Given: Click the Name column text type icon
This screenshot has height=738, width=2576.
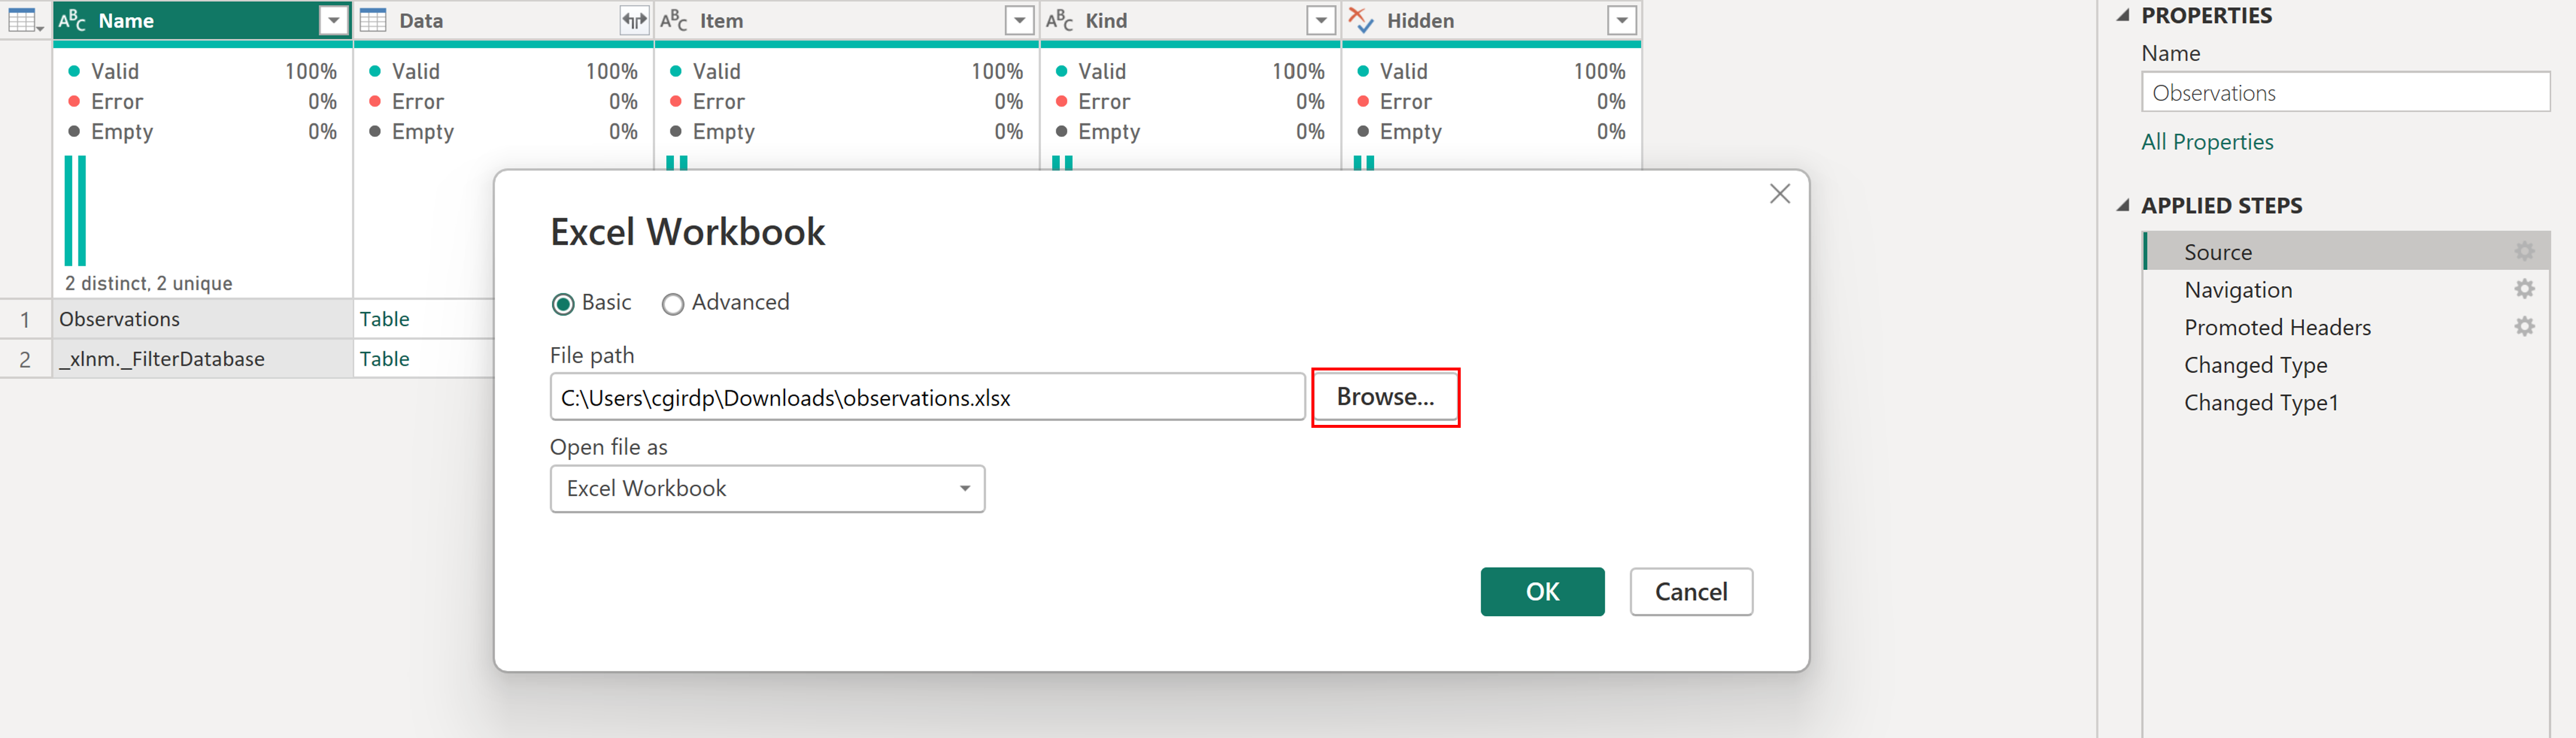Looking at the screenshot, I should (x=73, y=20).
